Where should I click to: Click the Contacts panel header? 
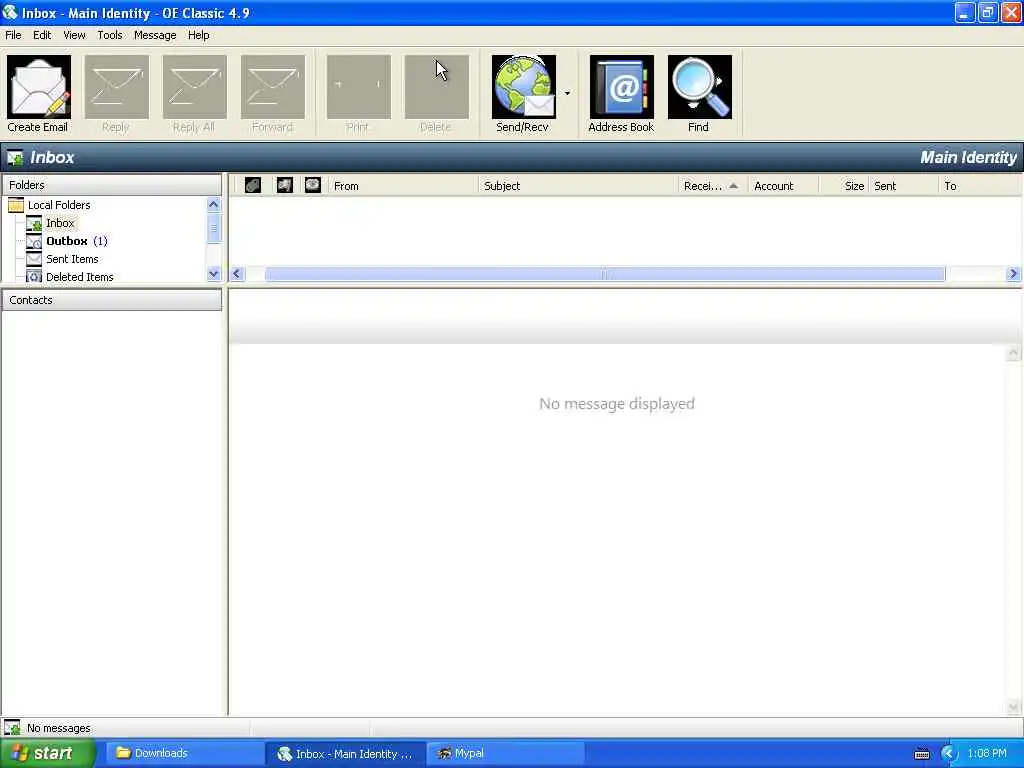112,300
